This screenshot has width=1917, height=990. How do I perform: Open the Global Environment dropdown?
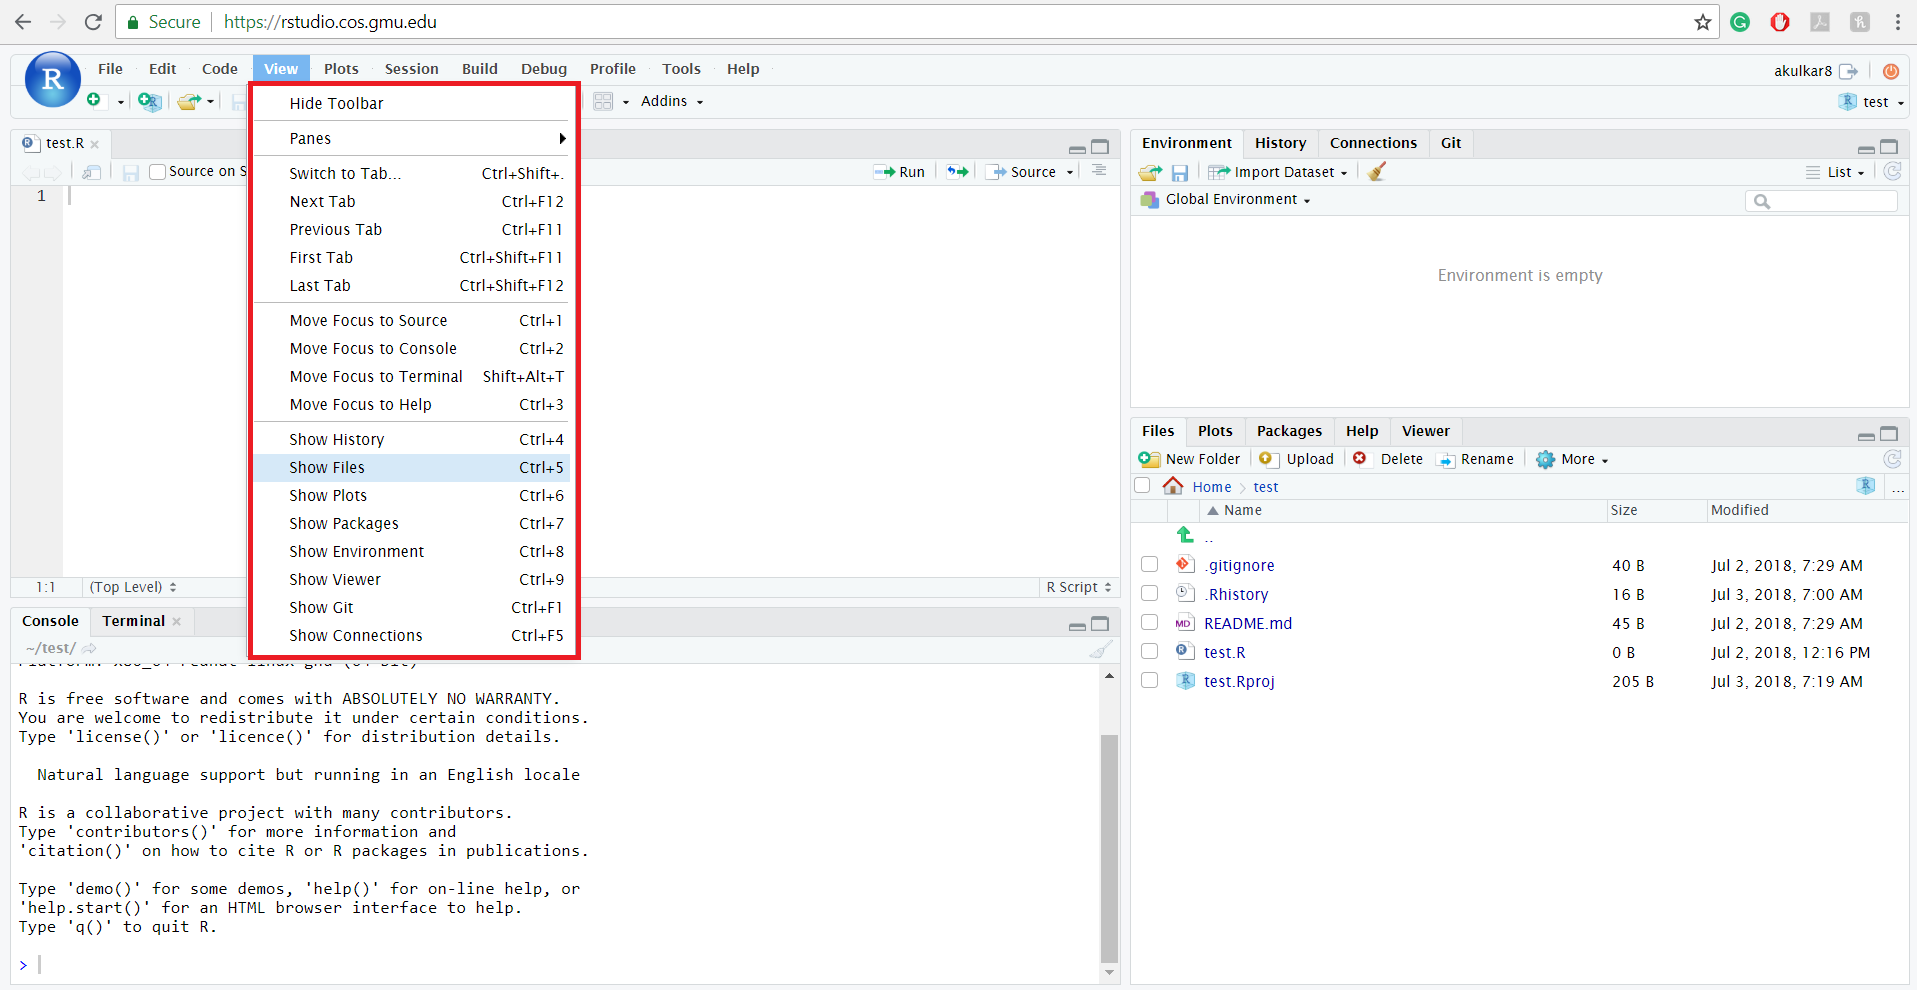pyautogui.click(x=1225, y=200)
